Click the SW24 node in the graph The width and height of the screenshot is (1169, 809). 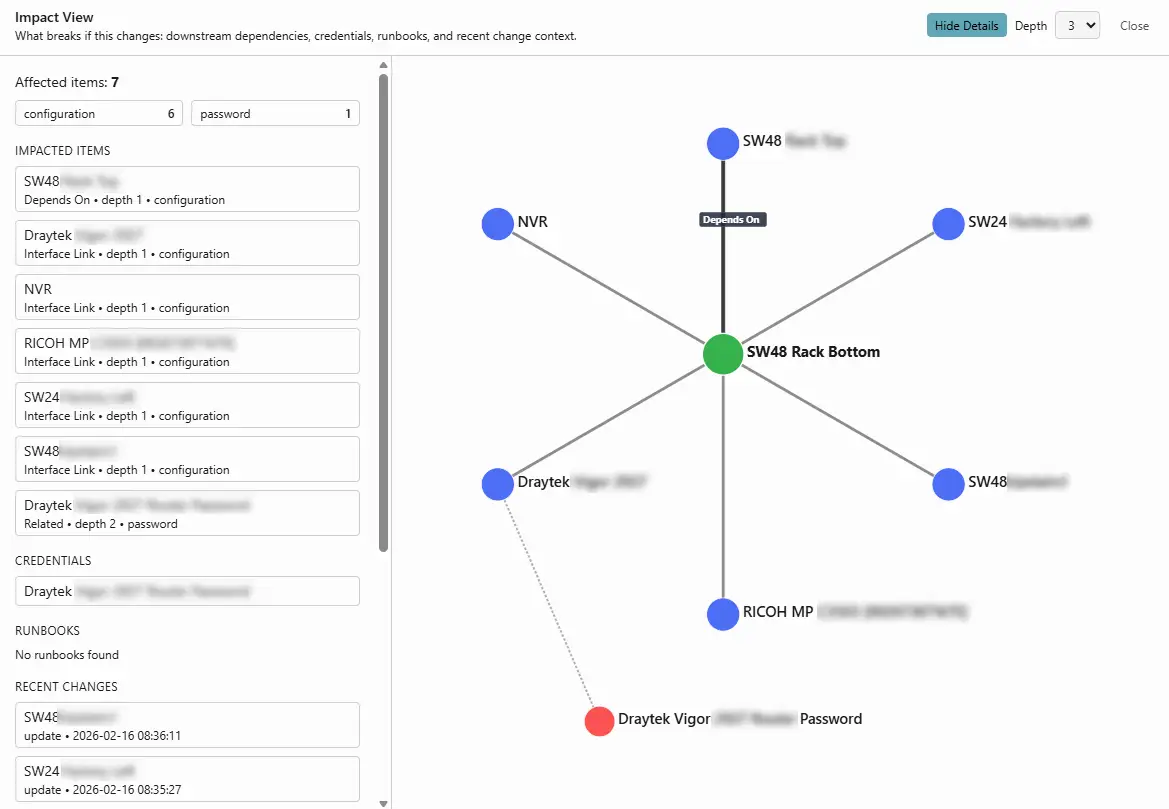948,224
